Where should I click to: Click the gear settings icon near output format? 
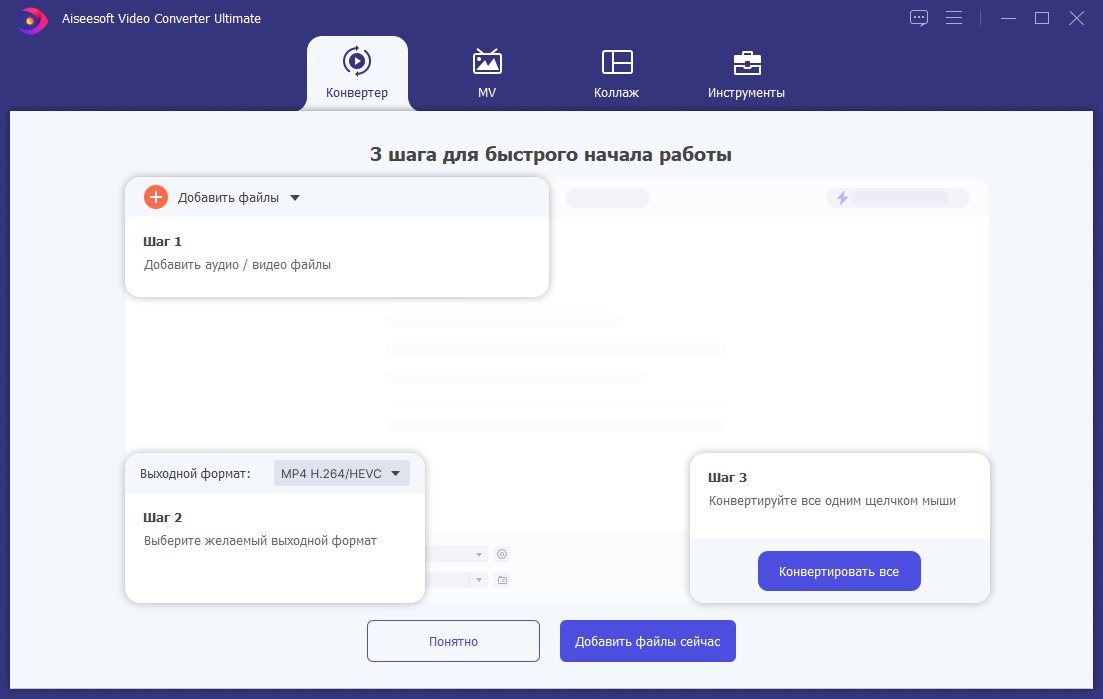tap(502, 554)
